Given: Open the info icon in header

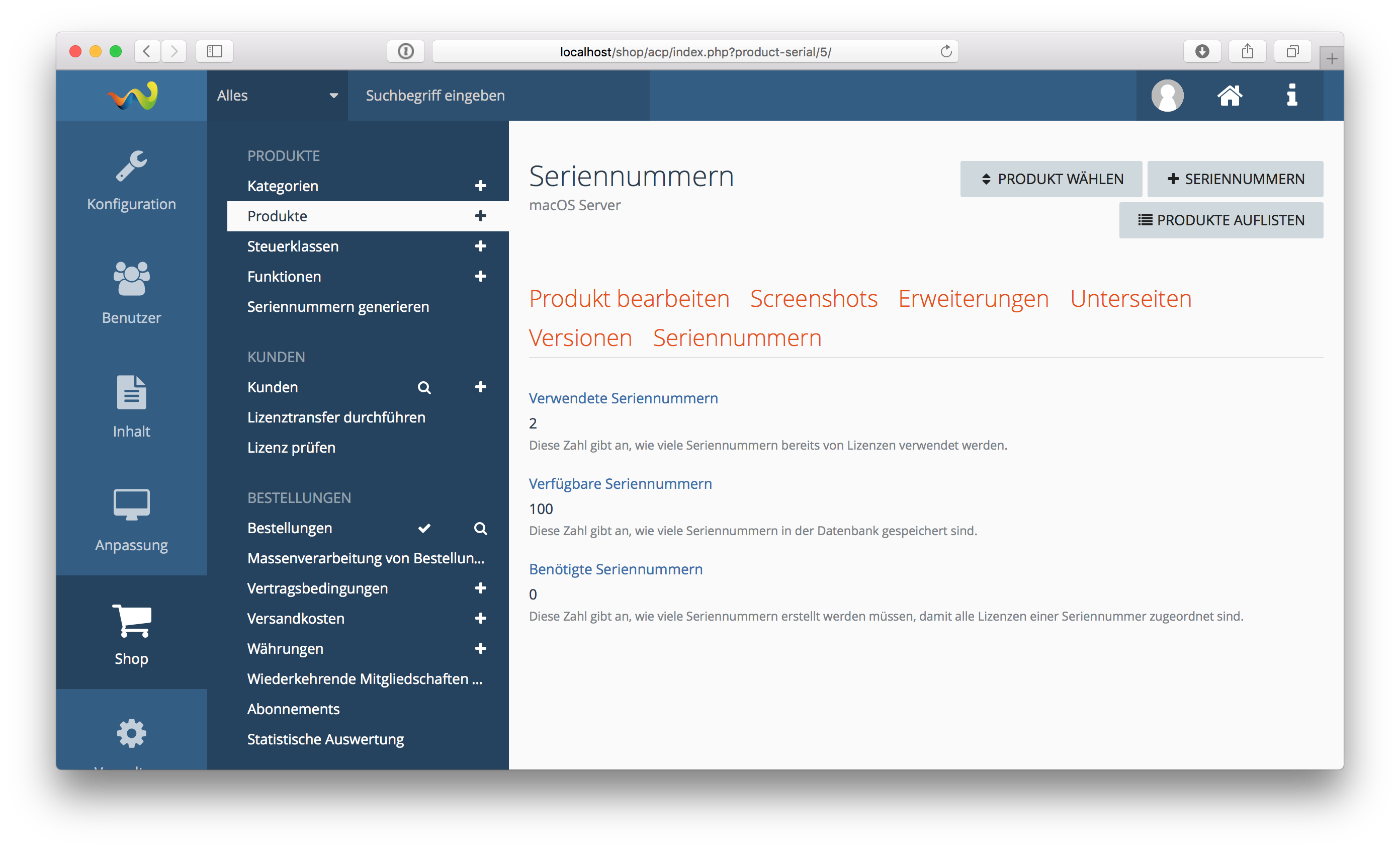Looking at the screenshot, I should click(x=1292, y=96).
